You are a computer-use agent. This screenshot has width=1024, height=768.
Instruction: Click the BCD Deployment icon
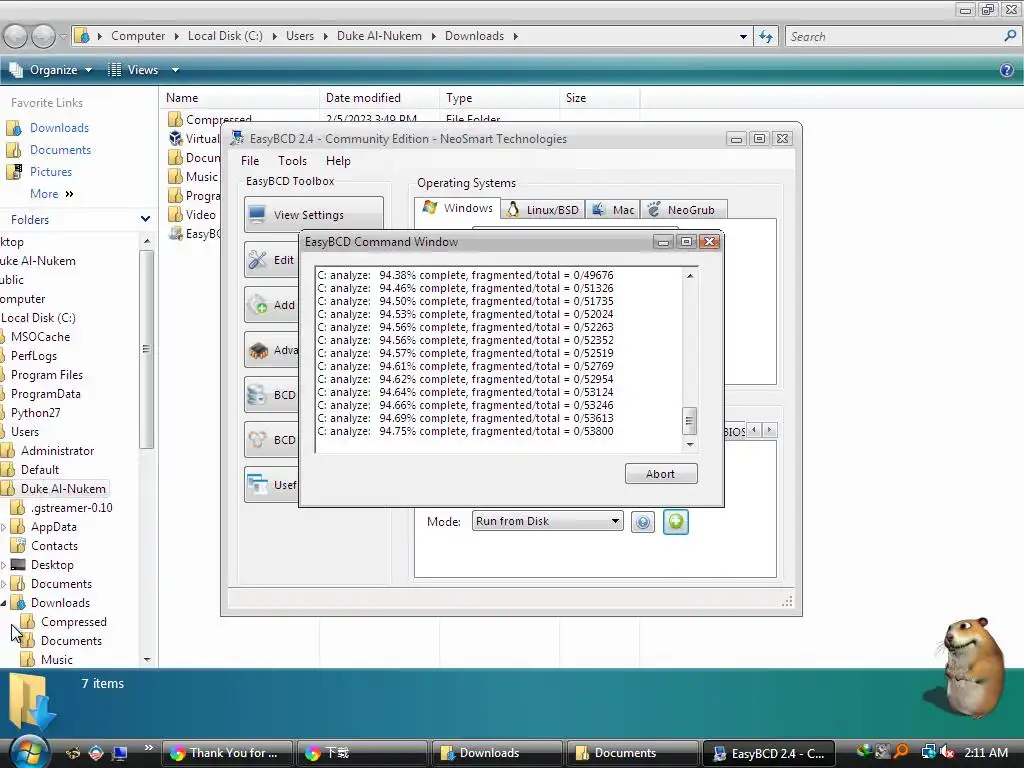[258, 440]
